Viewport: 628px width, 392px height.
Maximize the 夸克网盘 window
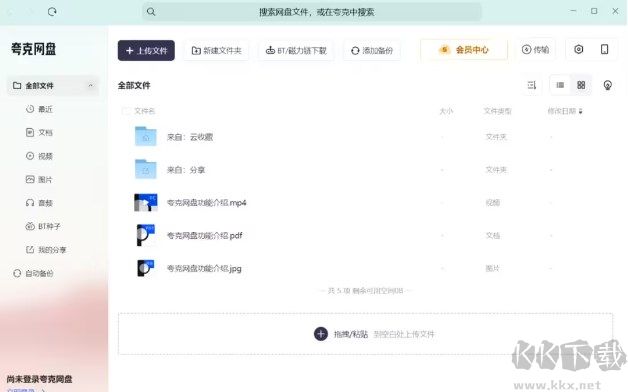point(594,11)
